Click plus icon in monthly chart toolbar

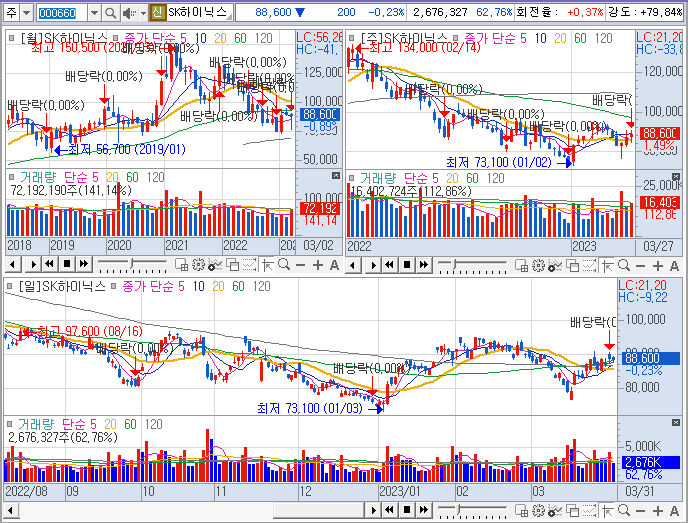[x=318, y=265]
